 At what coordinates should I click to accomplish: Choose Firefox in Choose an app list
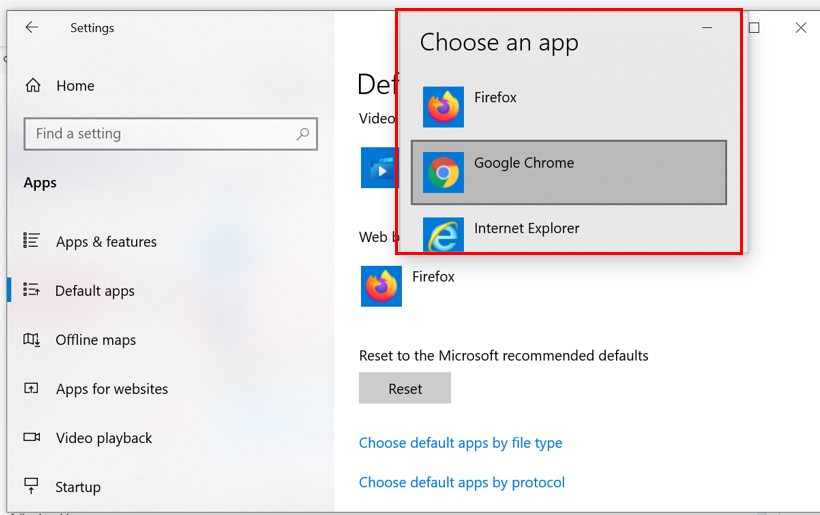[x=569, y=107]
